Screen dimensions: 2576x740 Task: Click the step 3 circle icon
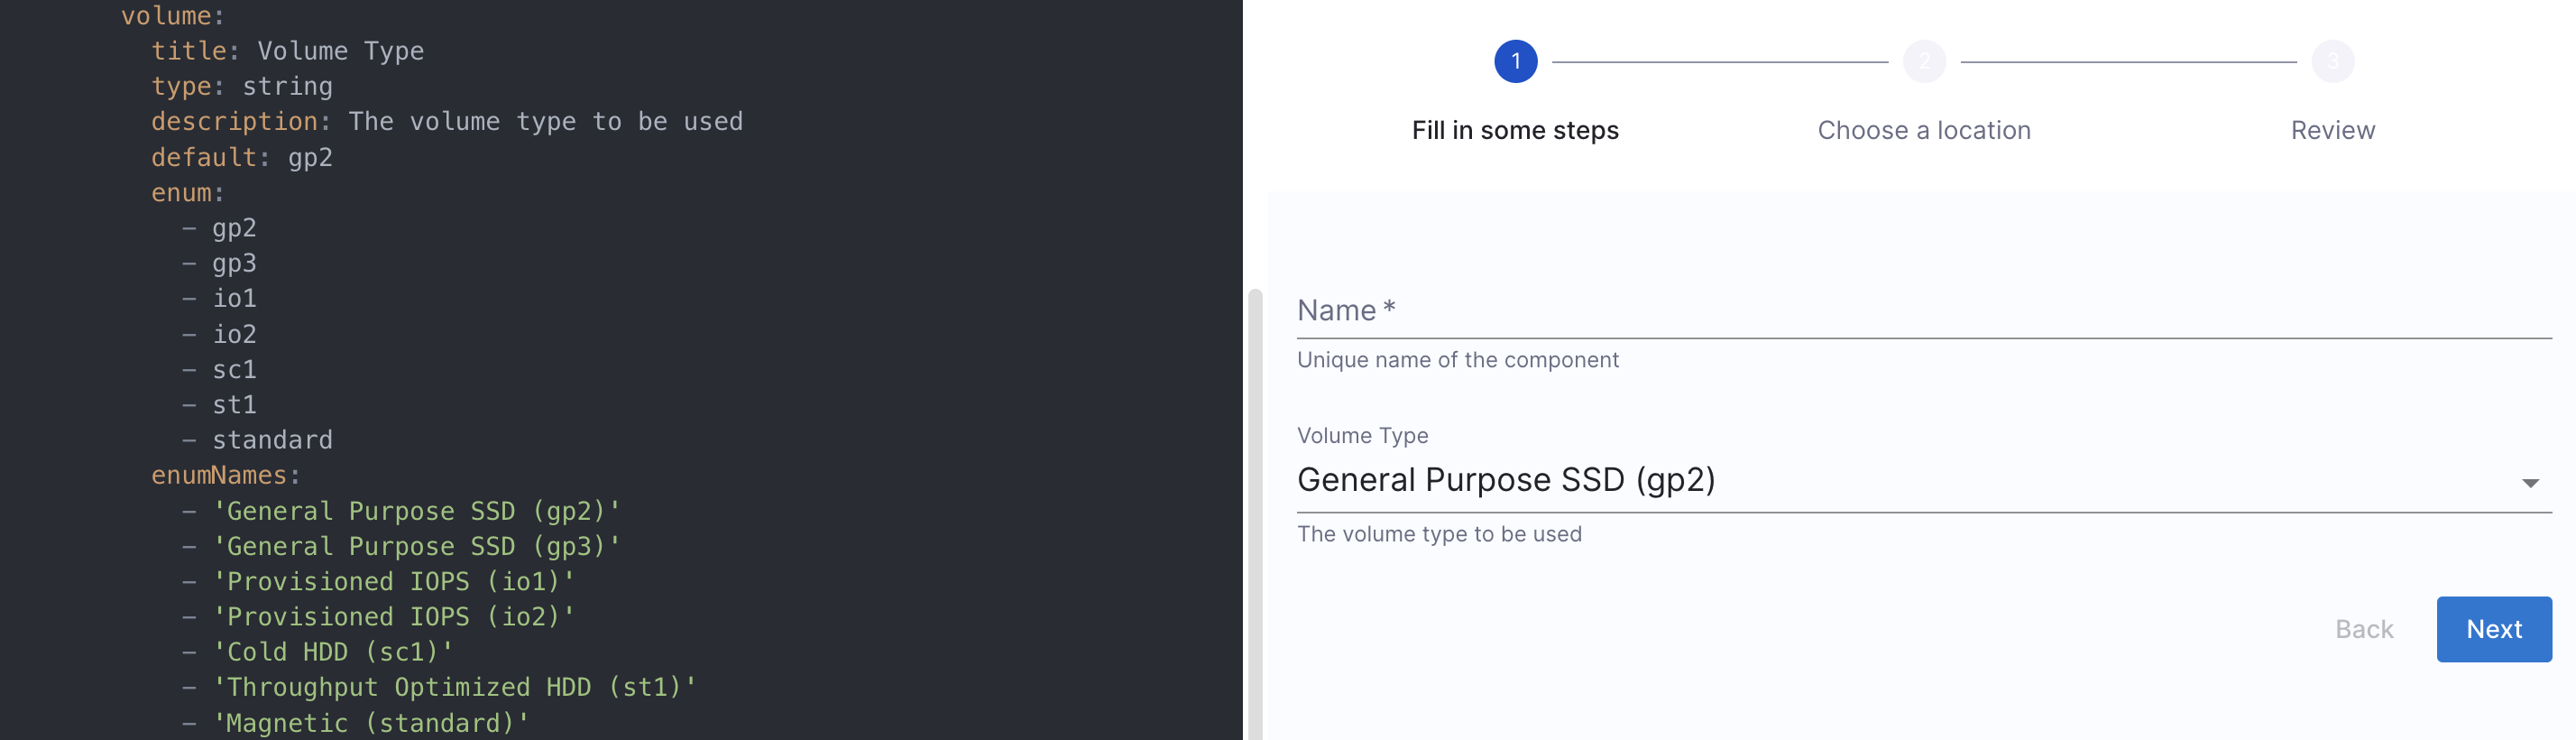[x=2332, y=62]
